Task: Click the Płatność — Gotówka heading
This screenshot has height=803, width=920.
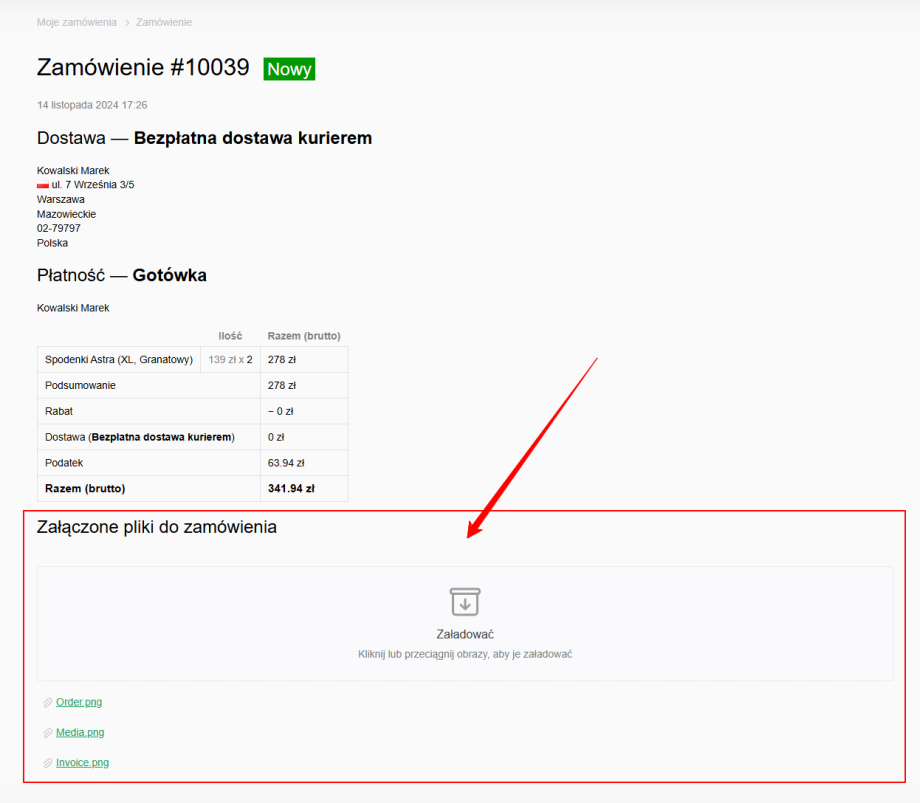Action: click(x=122, y=275)
